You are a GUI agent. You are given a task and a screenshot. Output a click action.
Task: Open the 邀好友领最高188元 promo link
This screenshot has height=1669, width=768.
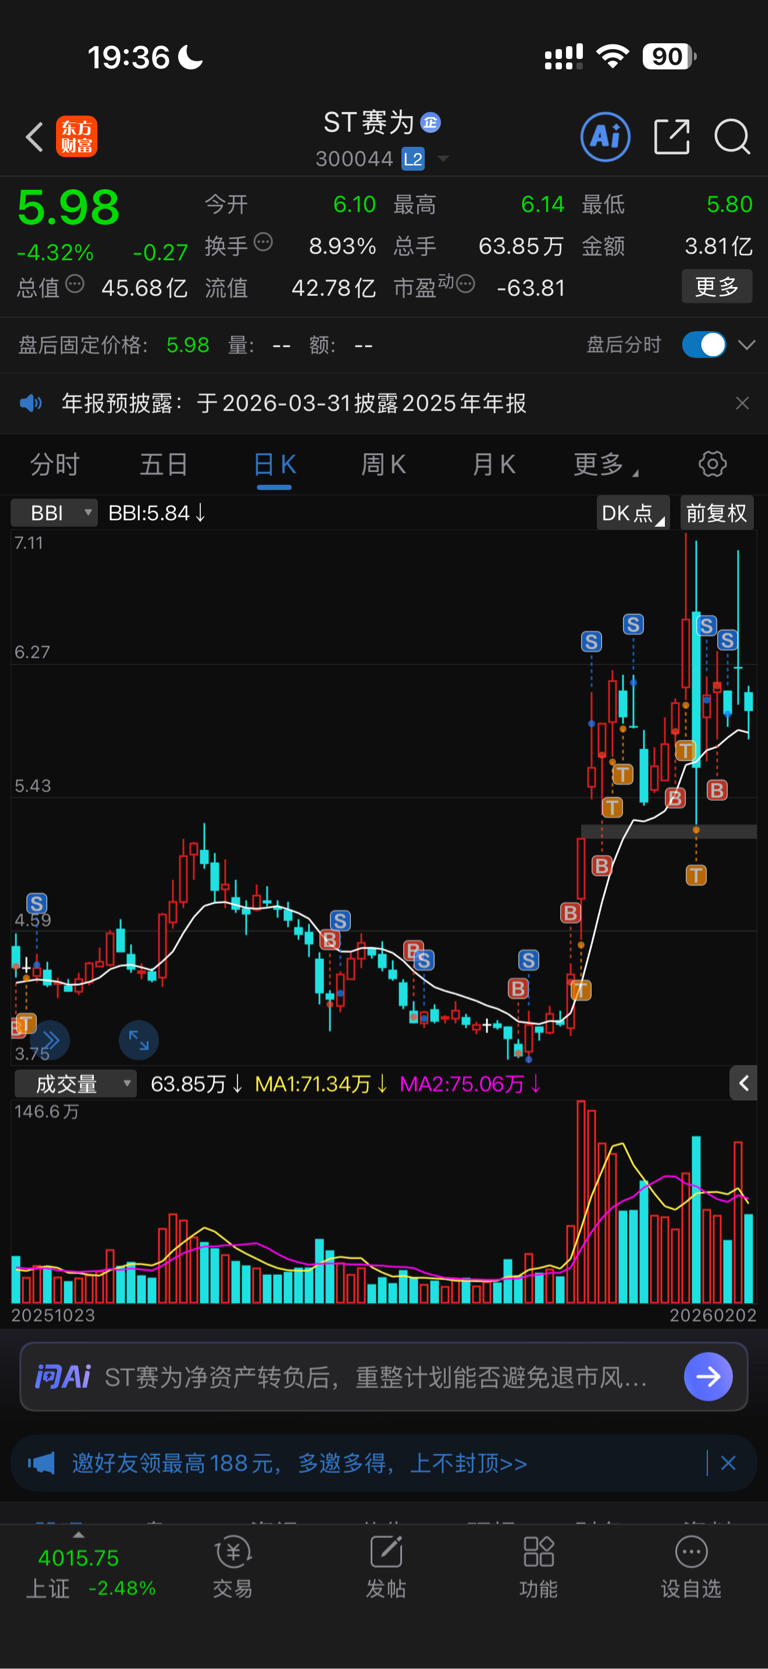299,1463
